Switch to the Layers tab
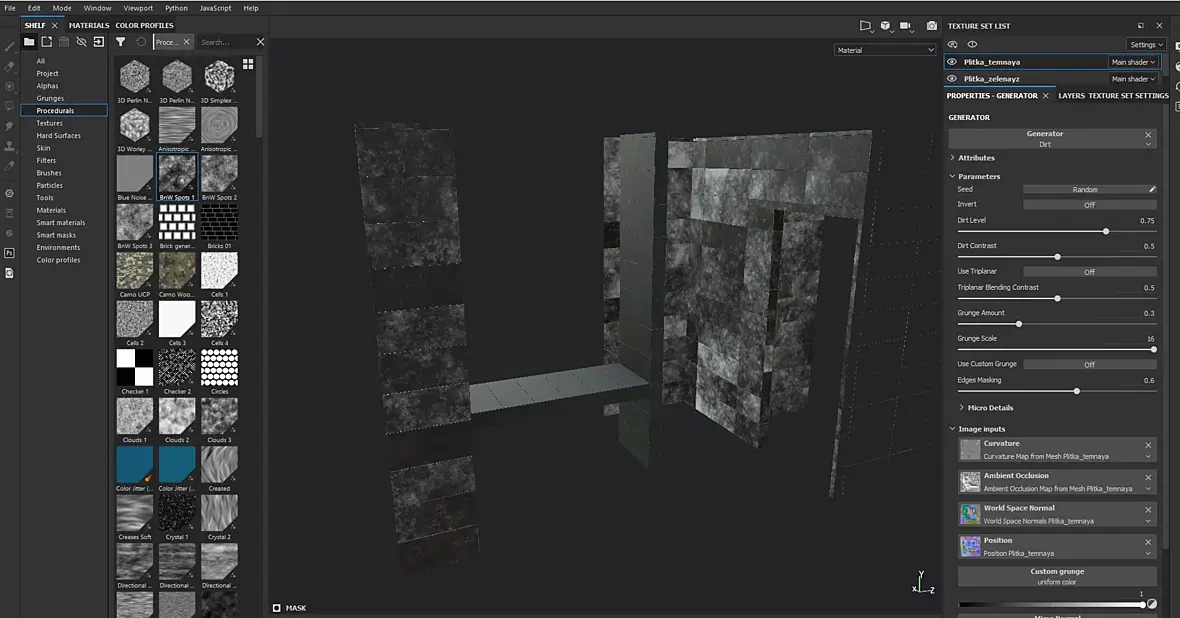 (x=1072, y=96)
